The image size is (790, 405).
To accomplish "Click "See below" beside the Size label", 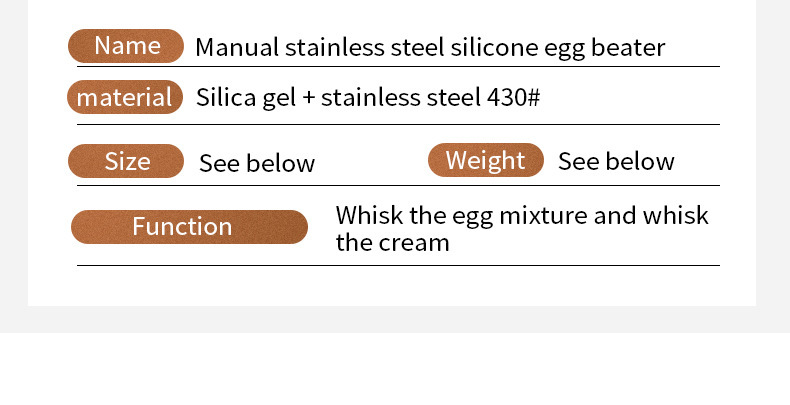I will click(x=257, y=163).
